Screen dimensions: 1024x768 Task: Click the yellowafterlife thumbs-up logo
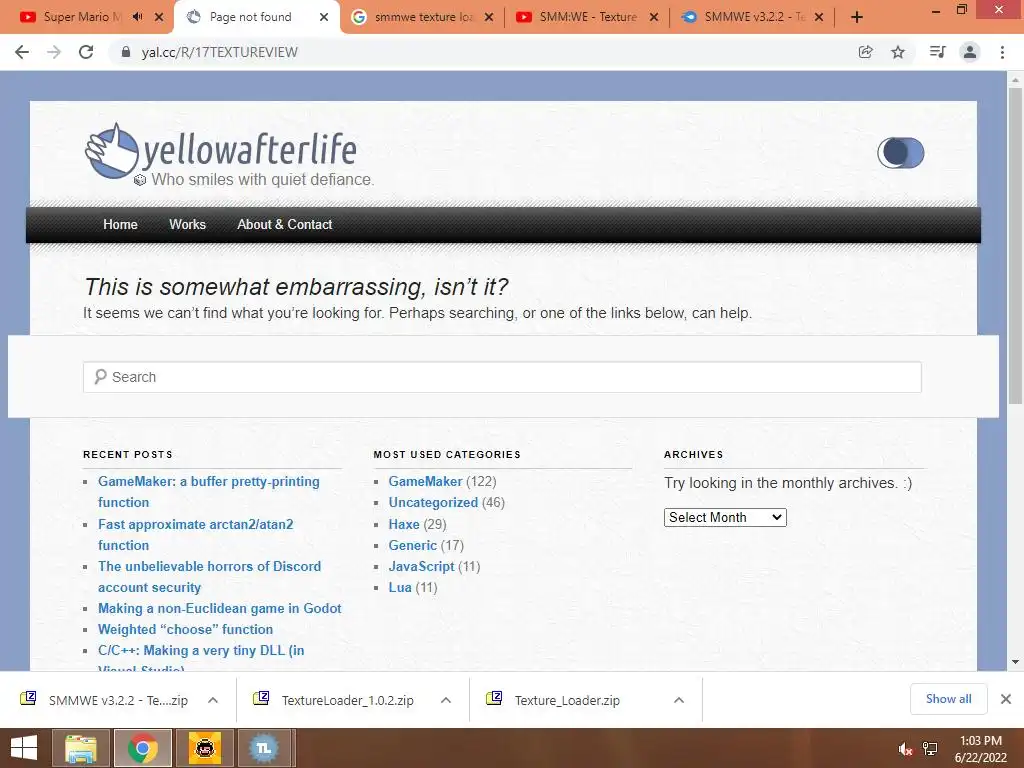pos(112,151)
